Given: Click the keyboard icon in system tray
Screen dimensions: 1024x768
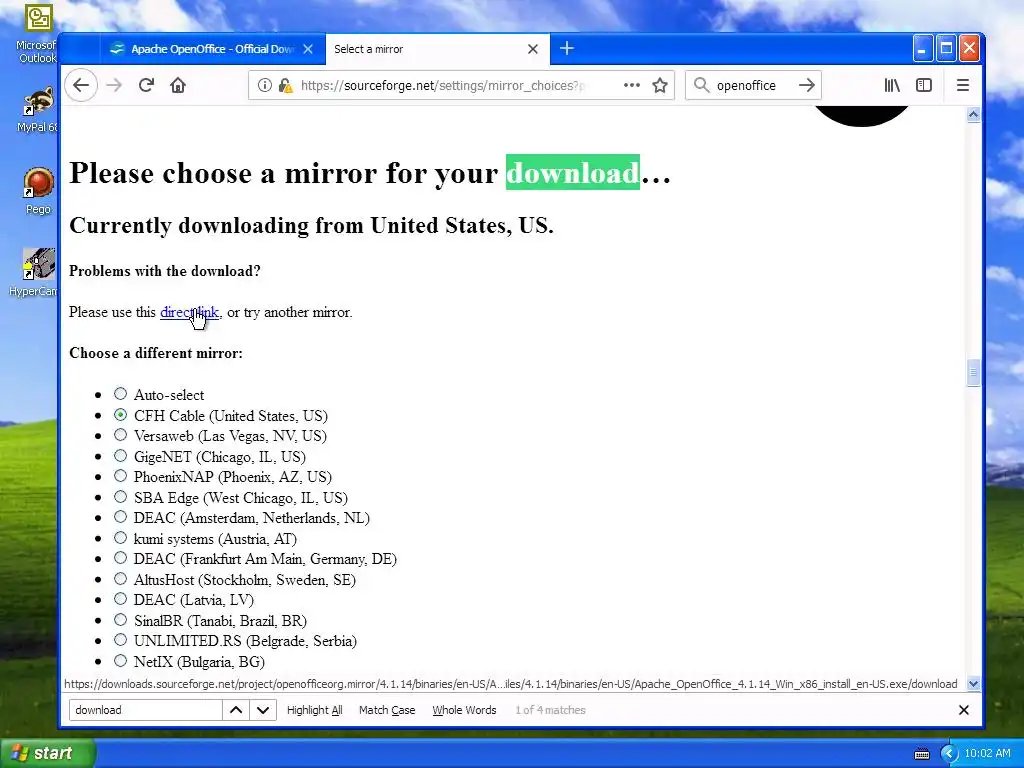Looking at the screenshot, I should tap(921, 754).
